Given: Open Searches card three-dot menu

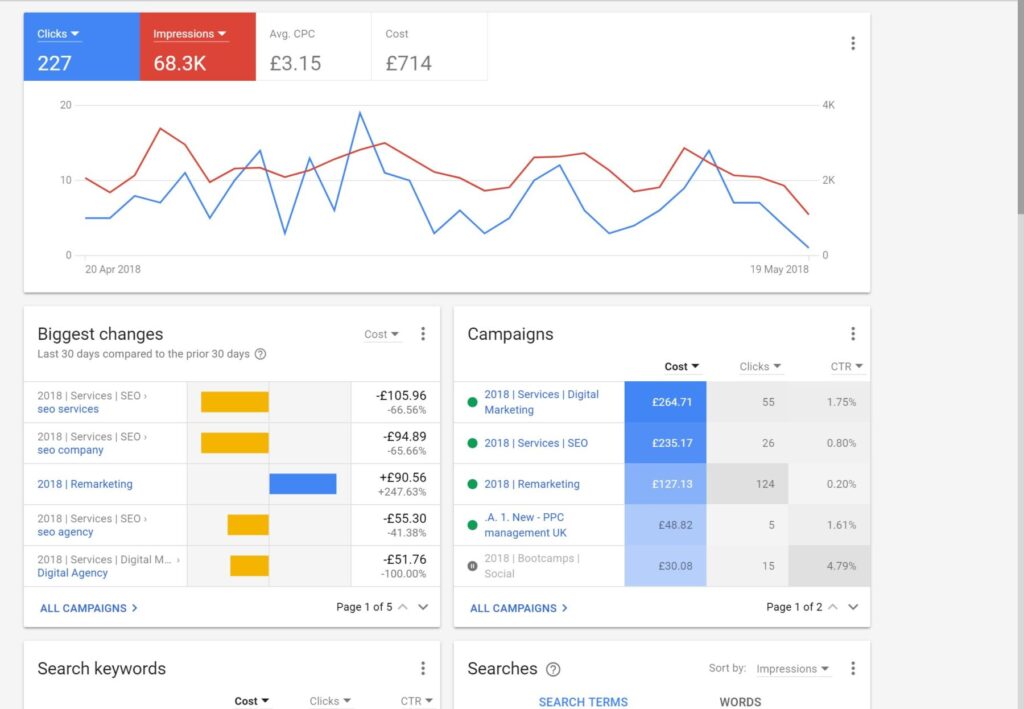Looking at the screenshot, I should pyautogui.click(x=852, y=668).
